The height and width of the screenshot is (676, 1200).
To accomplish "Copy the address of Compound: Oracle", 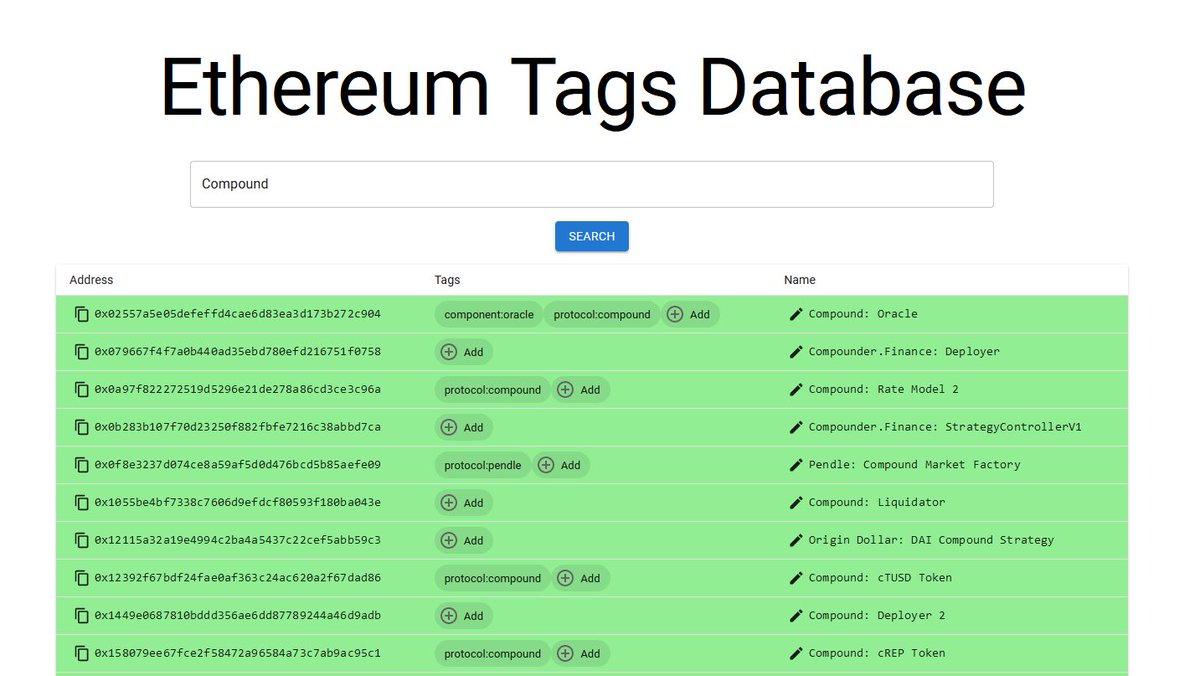I will 81,313.
